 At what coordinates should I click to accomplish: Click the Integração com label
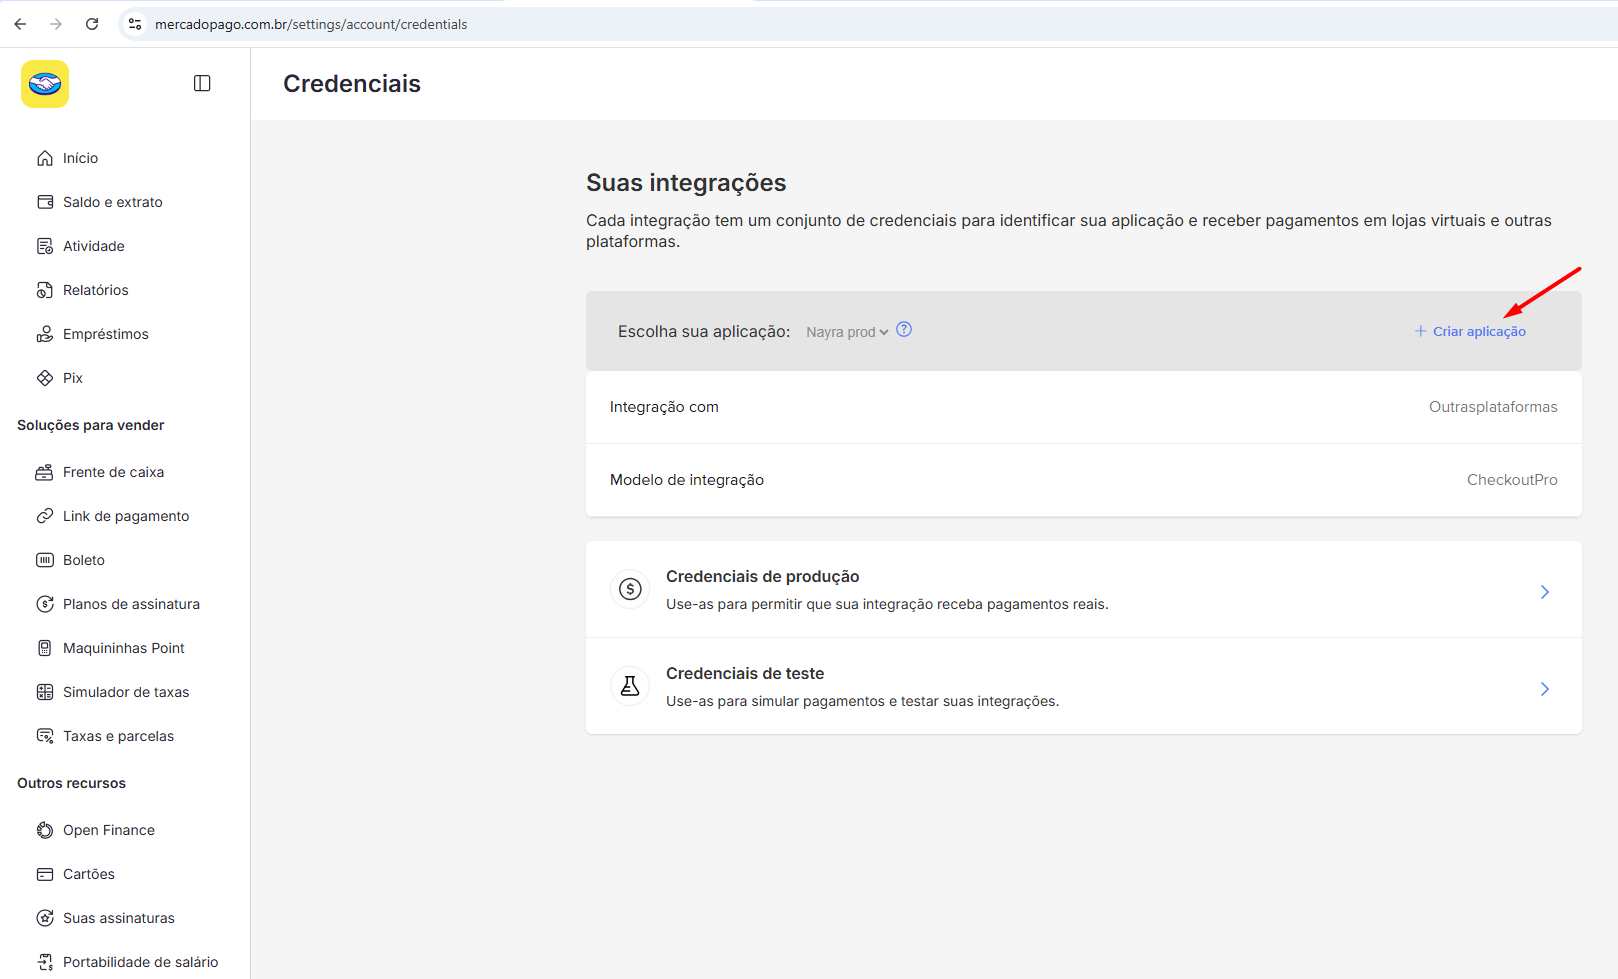coord(664,407)
